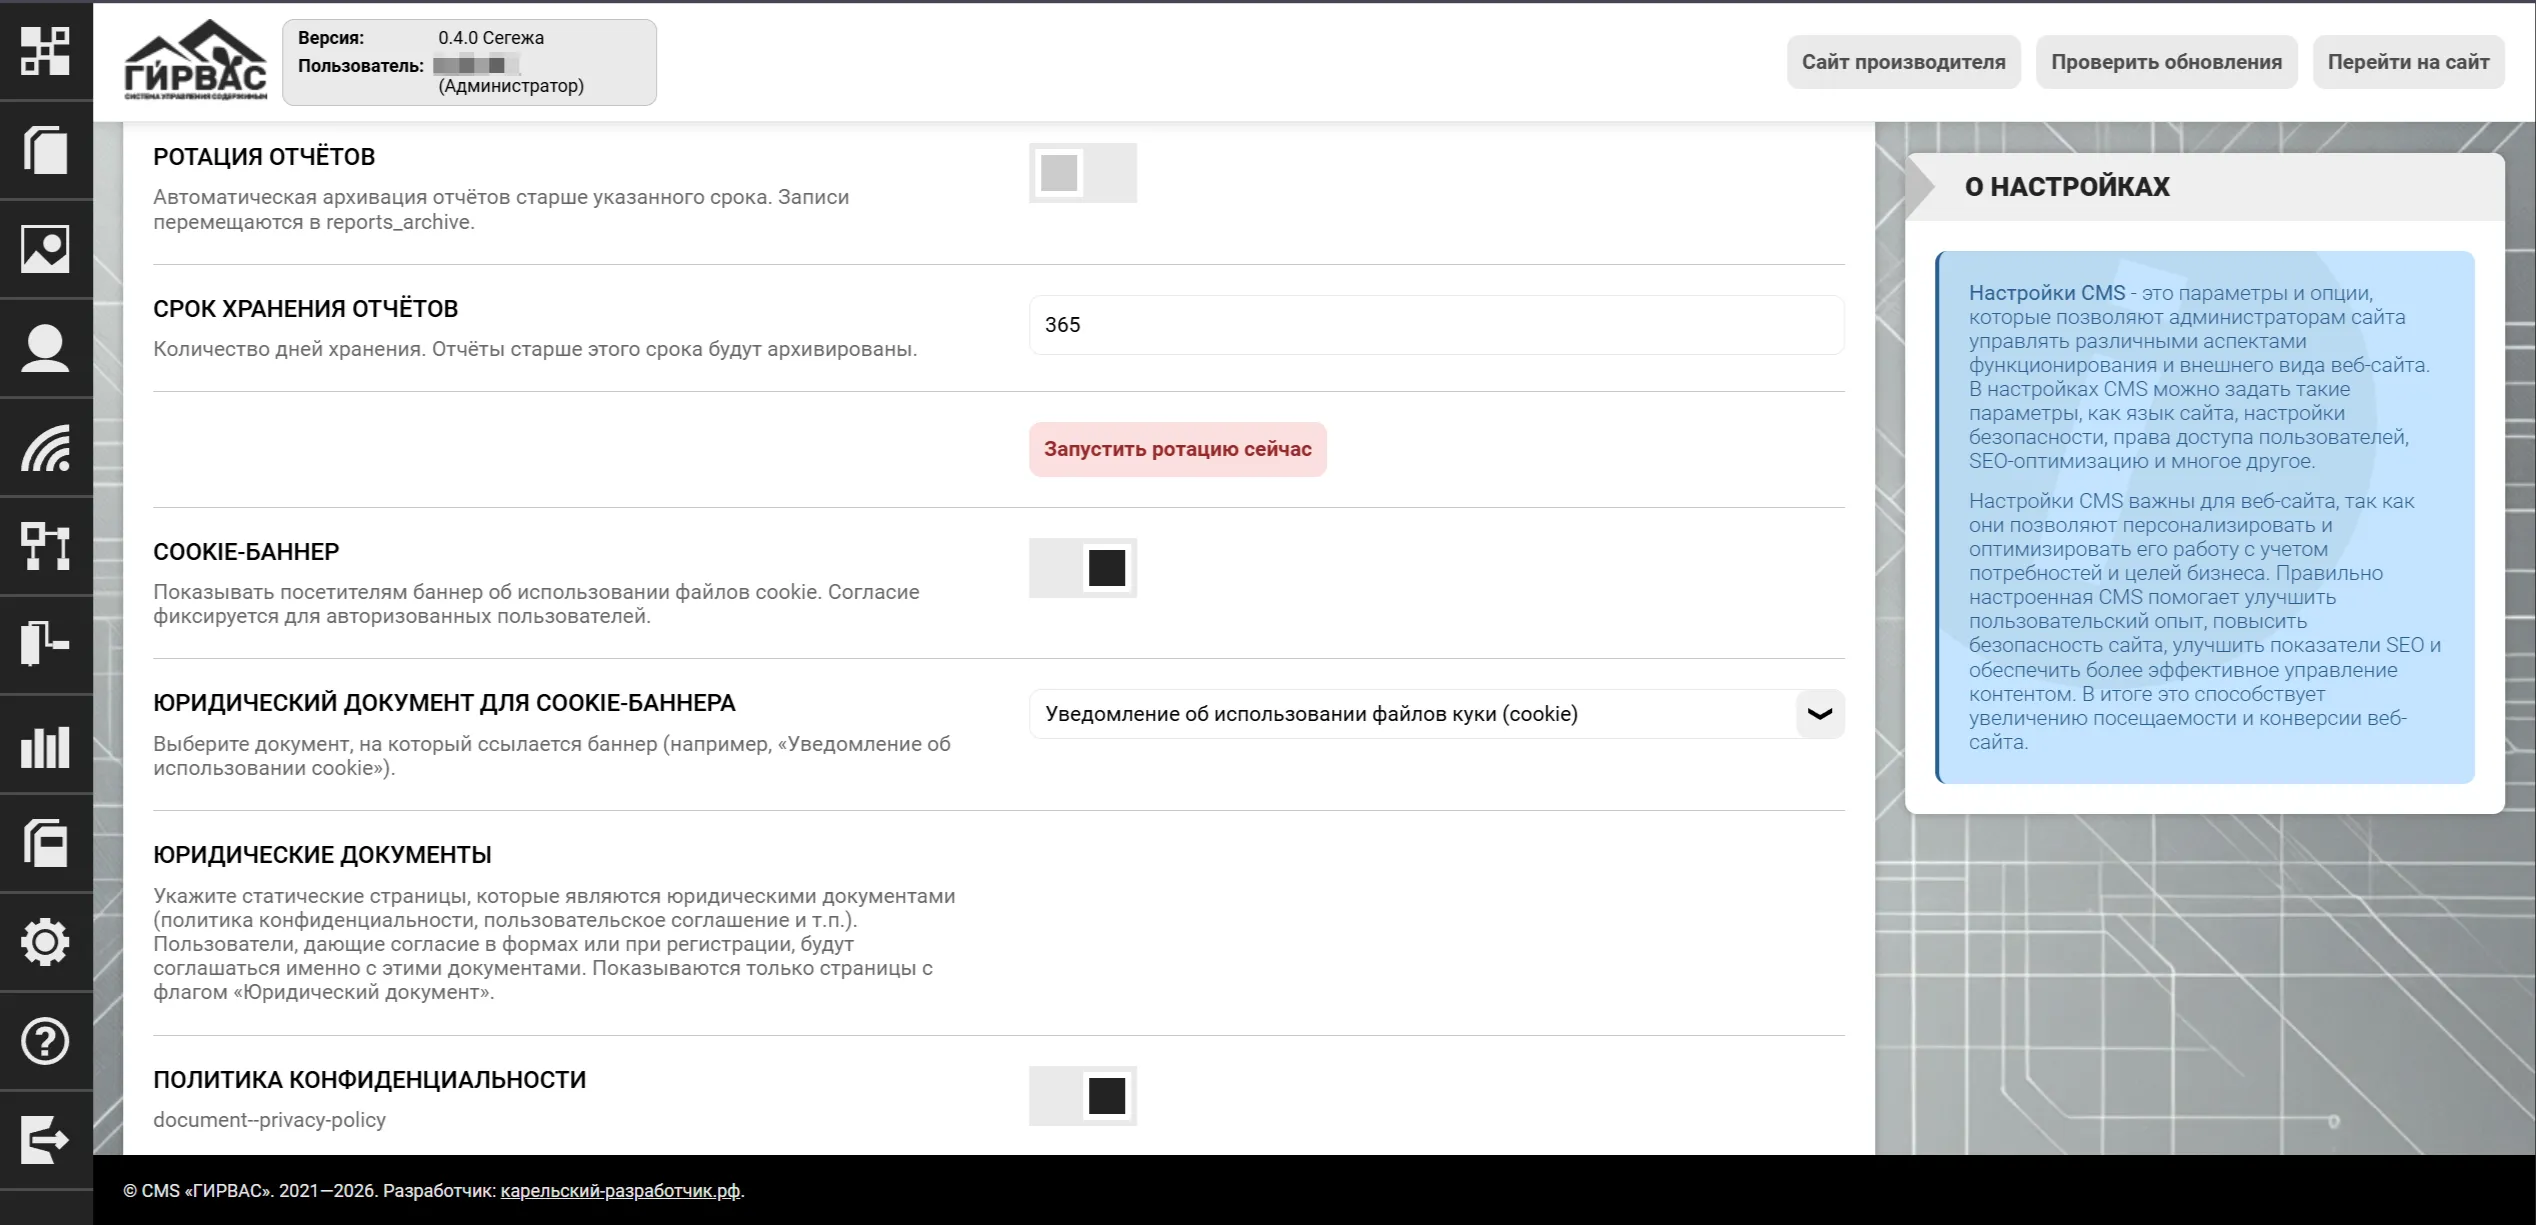Click the Проверить обновления button

2166,62
